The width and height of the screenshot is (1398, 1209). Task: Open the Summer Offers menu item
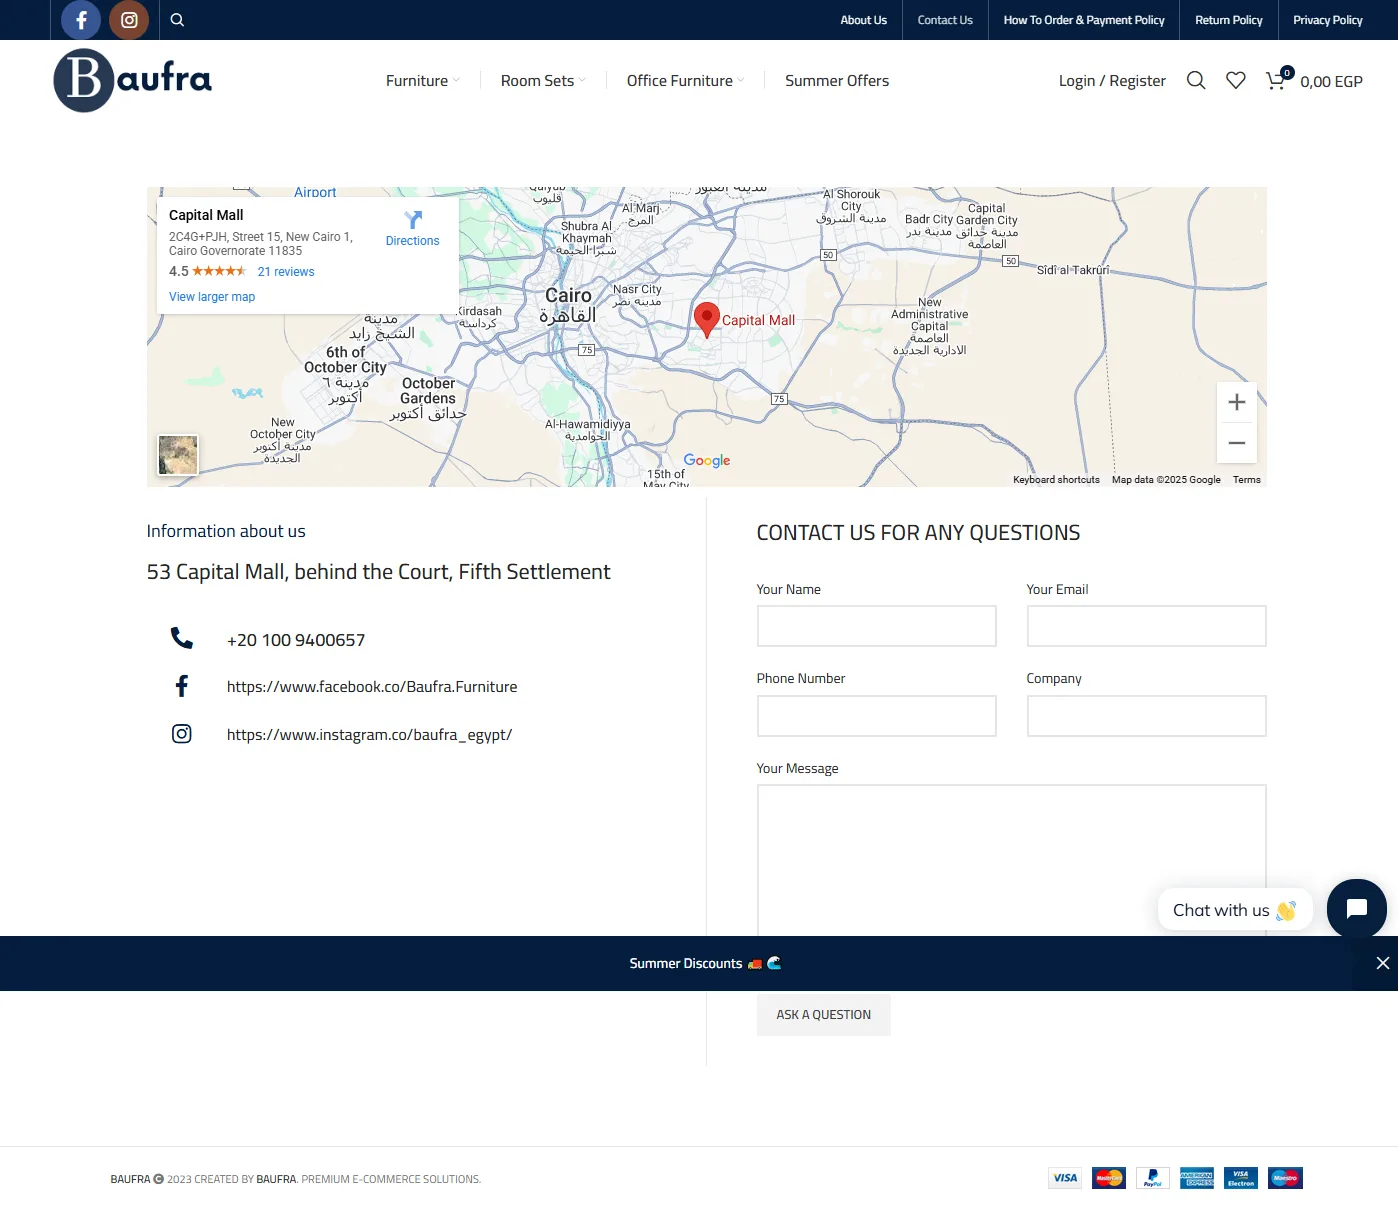(837, 81)
